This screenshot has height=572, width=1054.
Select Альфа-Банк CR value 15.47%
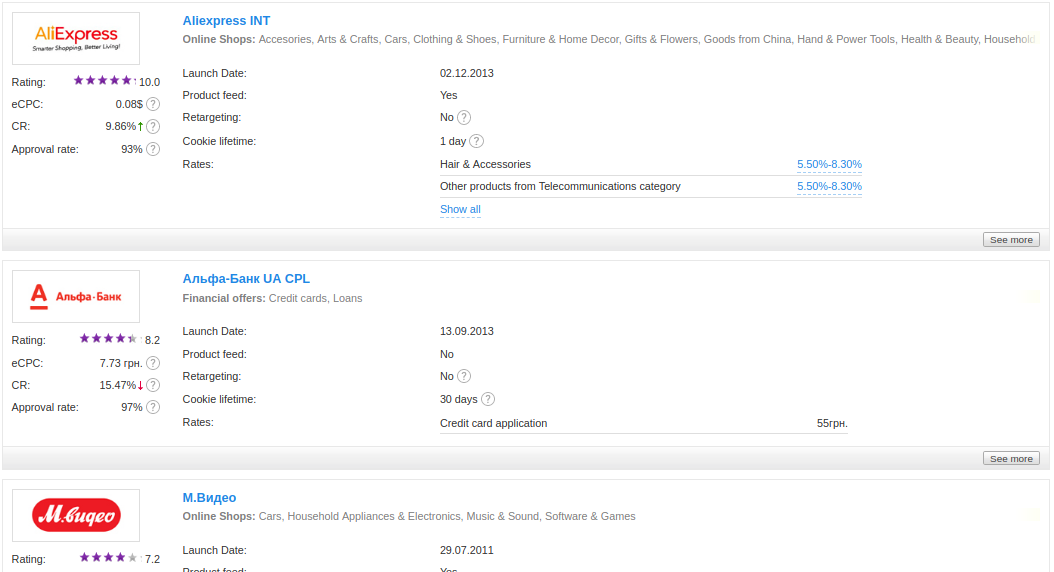click(x=118, y=385)
